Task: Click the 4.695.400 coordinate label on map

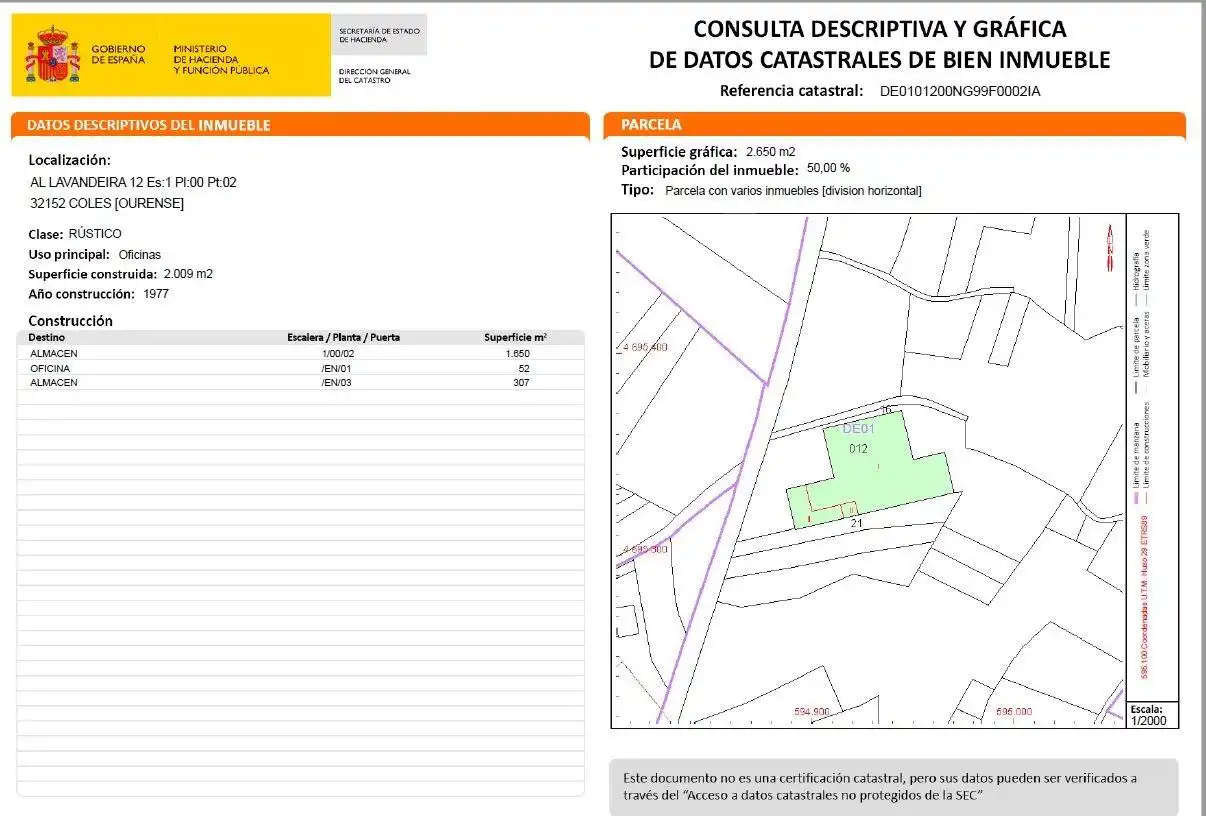Action: tap(645, 347)
